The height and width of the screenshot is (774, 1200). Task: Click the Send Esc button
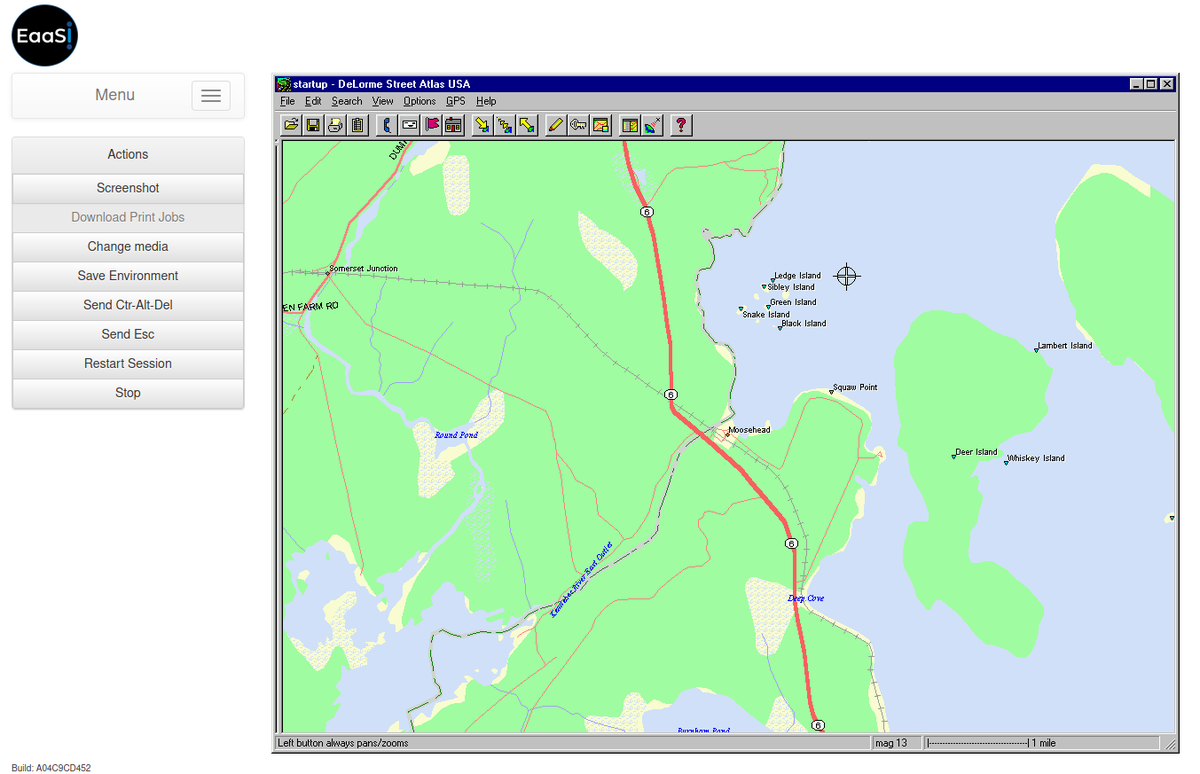coord(128,334)
